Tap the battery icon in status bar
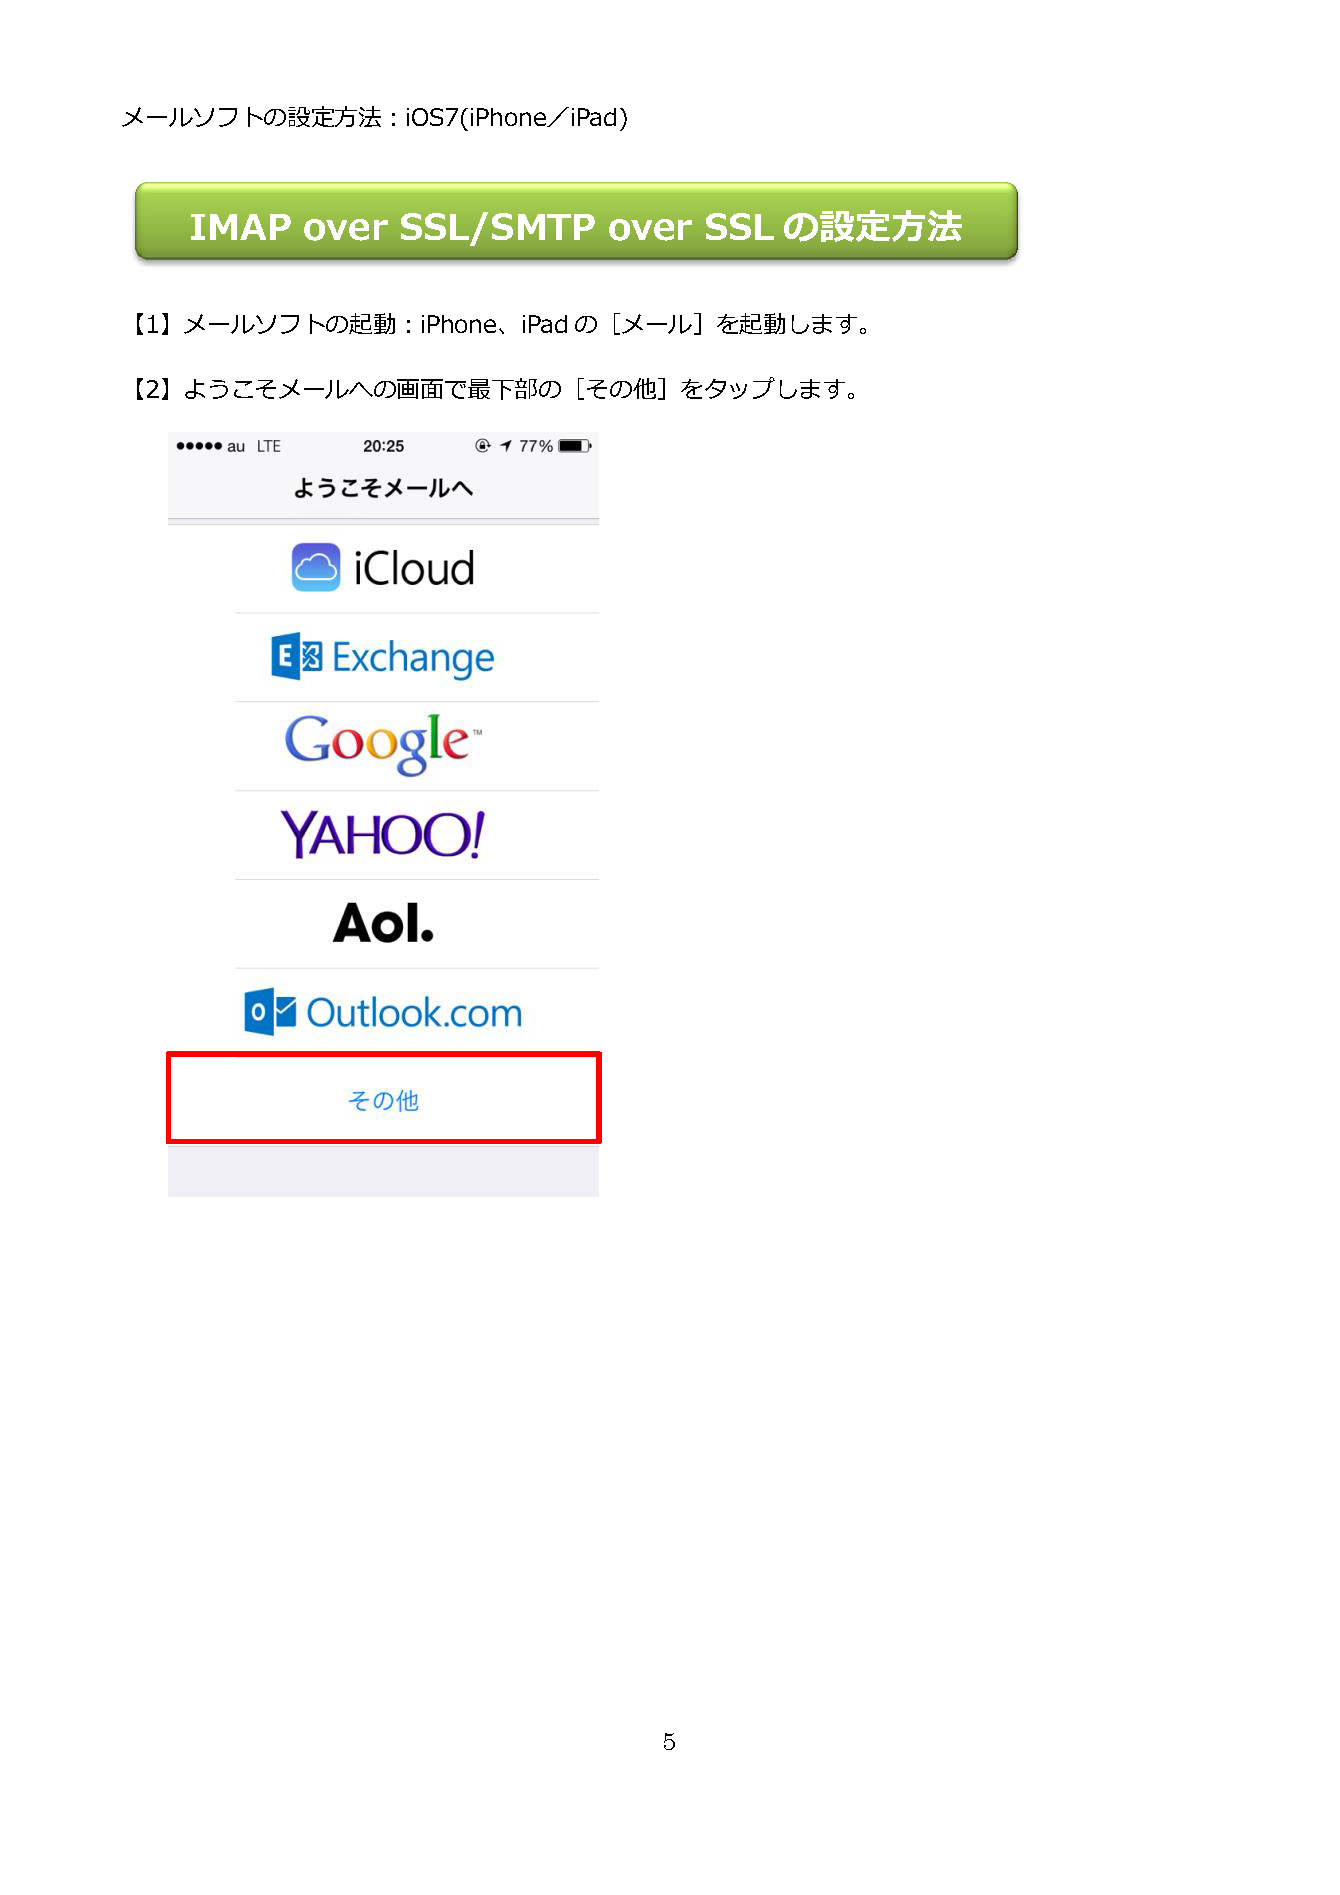Image resolution: width=1340 pixels, height=1895 pixels. (x=575, y=446)
